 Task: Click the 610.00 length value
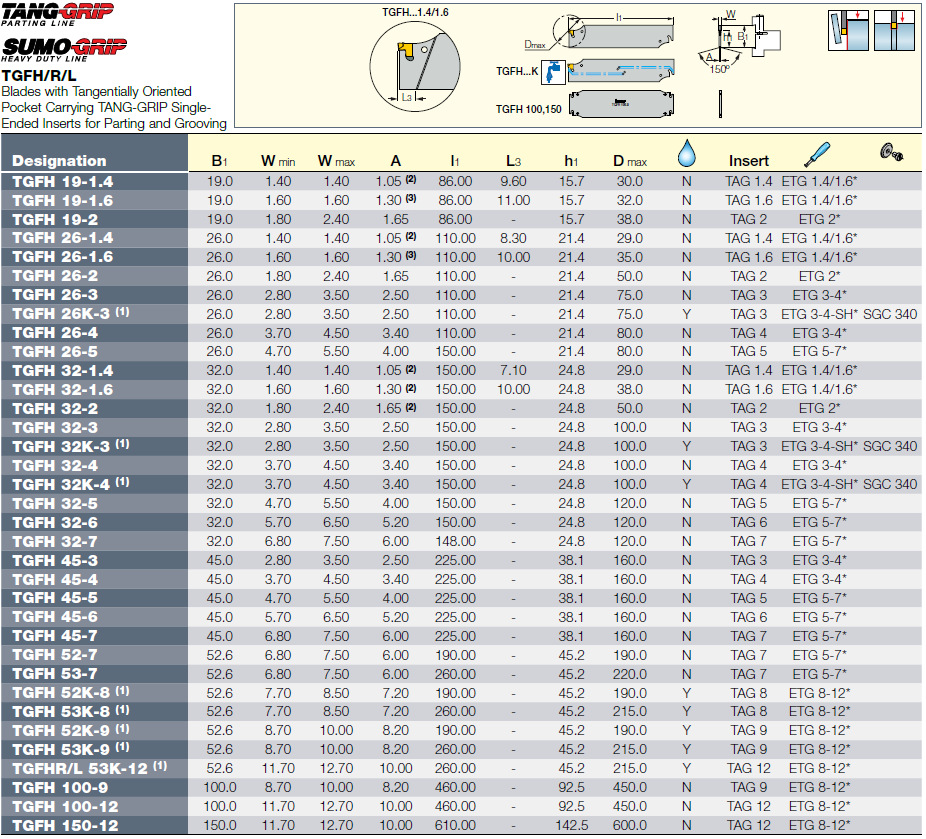click(455, 825)
